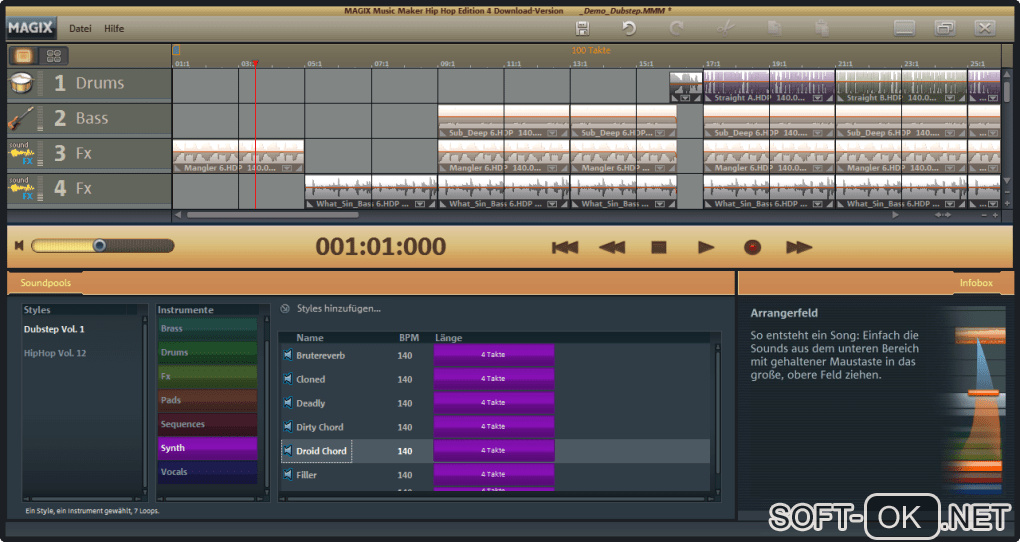
Task: Click the Rewind transport button
Action: pos(612,247)
